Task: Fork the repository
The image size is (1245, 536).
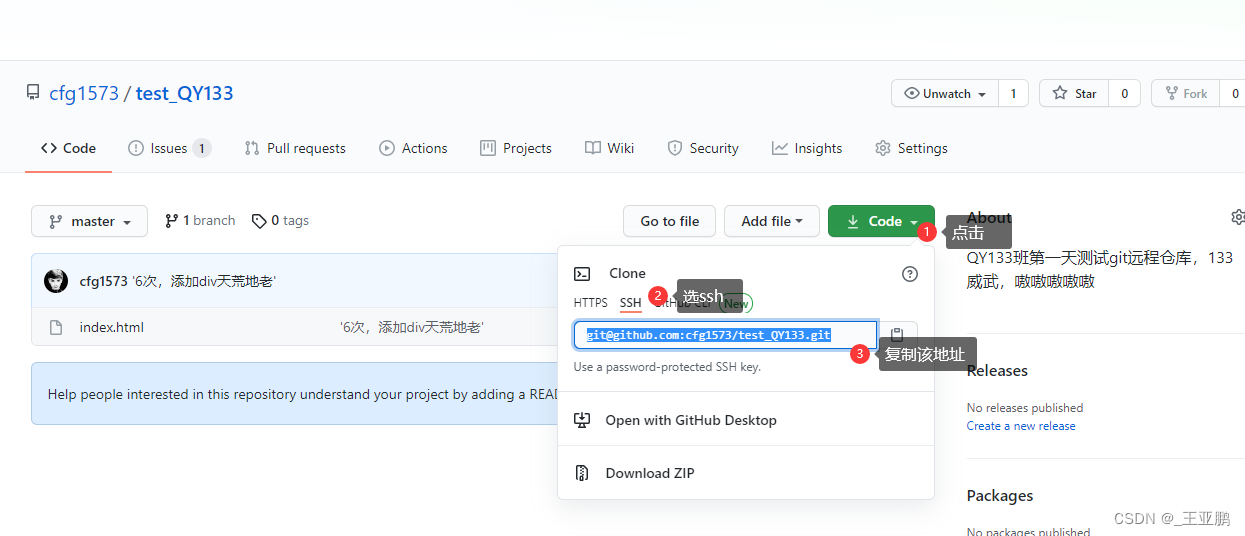Action: [x=1186, y=94]
